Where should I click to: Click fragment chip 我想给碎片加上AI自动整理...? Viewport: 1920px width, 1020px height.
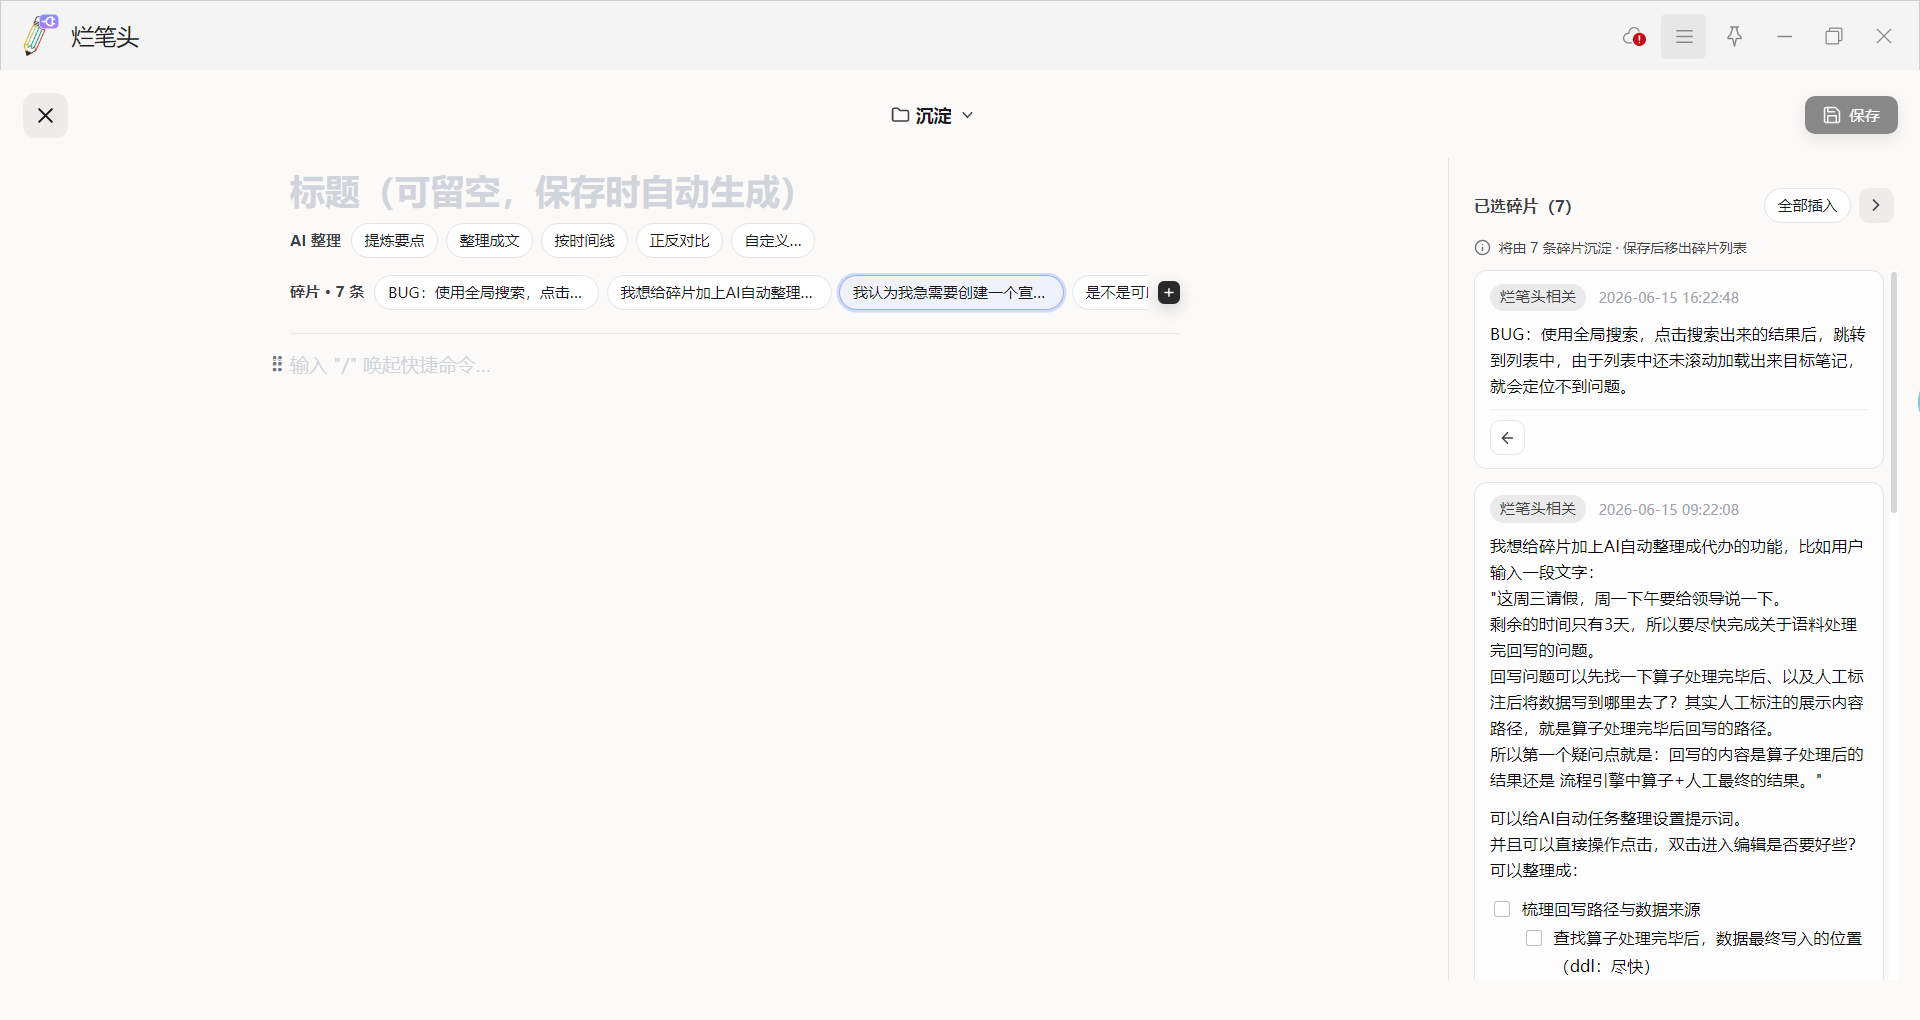pyautogui.click(x=718, y=293)
